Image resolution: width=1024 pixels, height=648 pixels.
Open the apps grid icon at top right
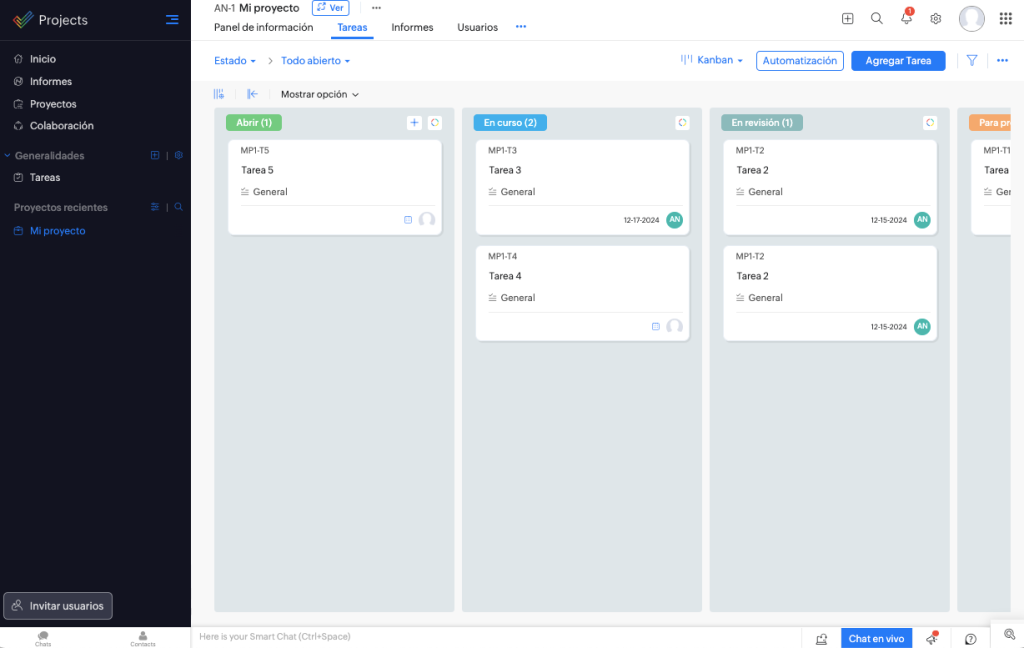click(1005, 18)
